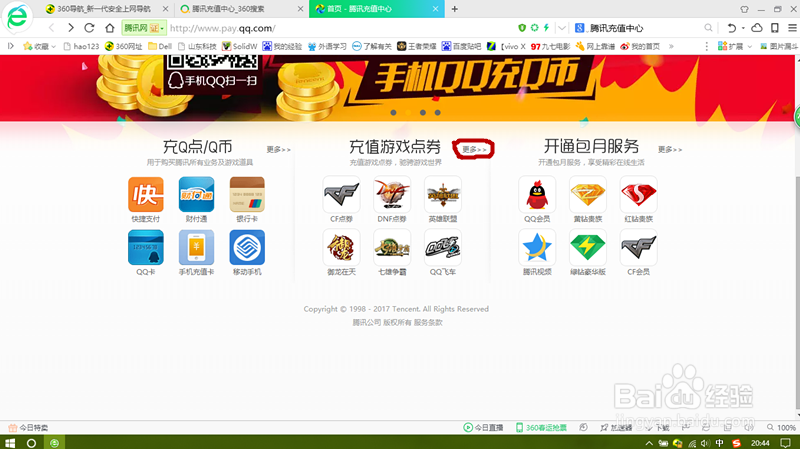The image size is (800, 449).
Task: Open the 红钻贵族 red diamond icon
Action: 638,194
